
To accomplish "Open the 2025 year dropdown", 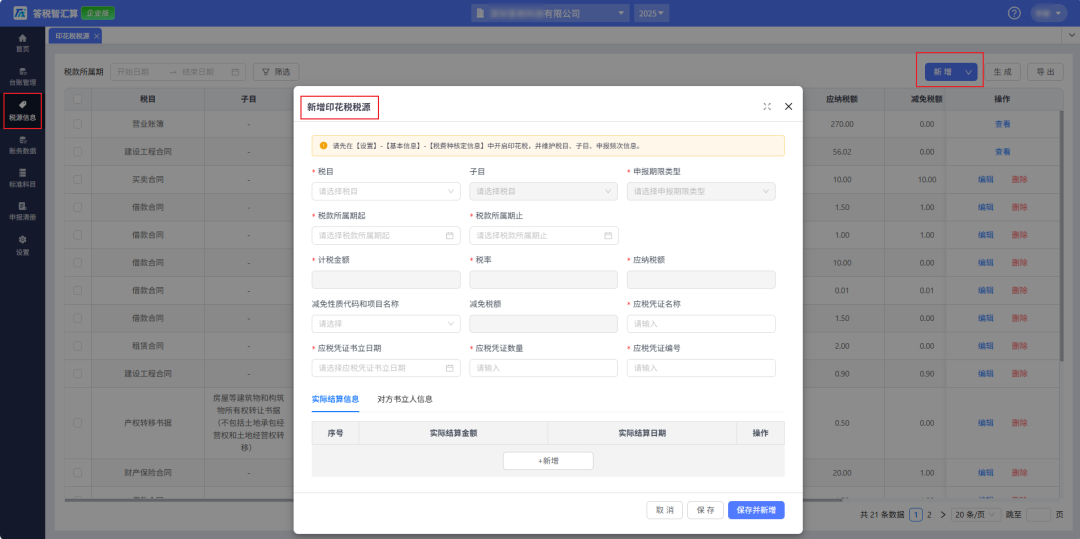I will click(651, 13).
